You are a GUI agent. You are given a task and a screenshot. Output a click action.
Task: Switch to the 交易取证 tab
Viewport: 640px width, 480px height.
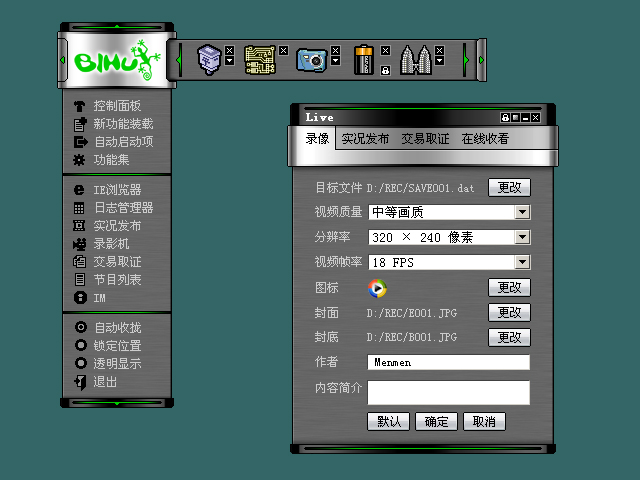pyautogui.click(x=425, y=139)
